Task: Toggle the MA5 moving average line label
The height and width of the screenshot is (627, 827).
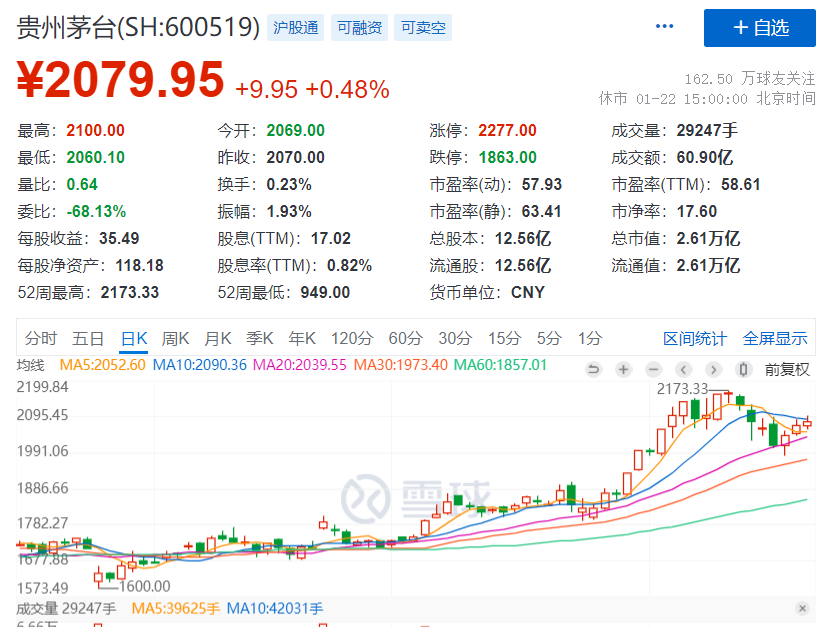Action: (x=103, y=365)
